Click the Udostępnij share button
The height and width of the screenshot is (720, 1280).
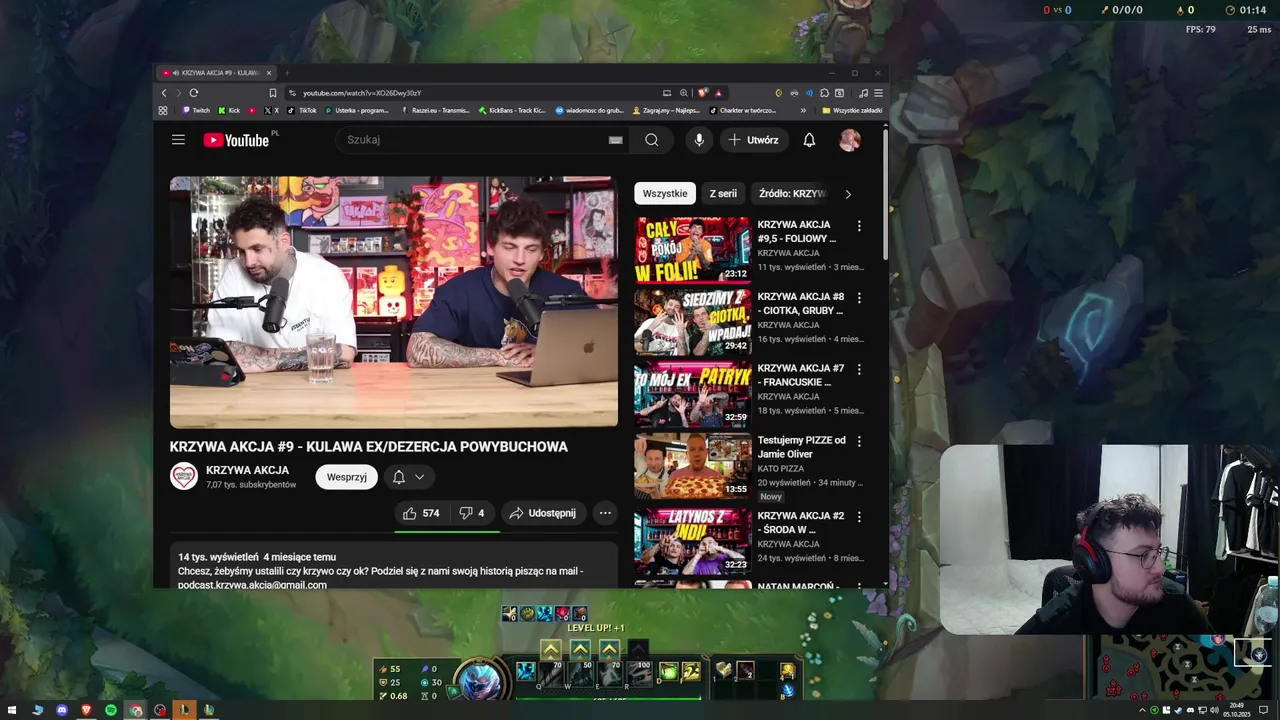542,513
